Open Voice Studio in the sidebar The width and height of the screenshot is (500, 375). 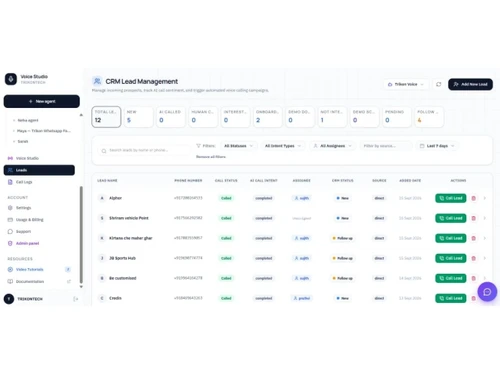[x=27, y=158]
